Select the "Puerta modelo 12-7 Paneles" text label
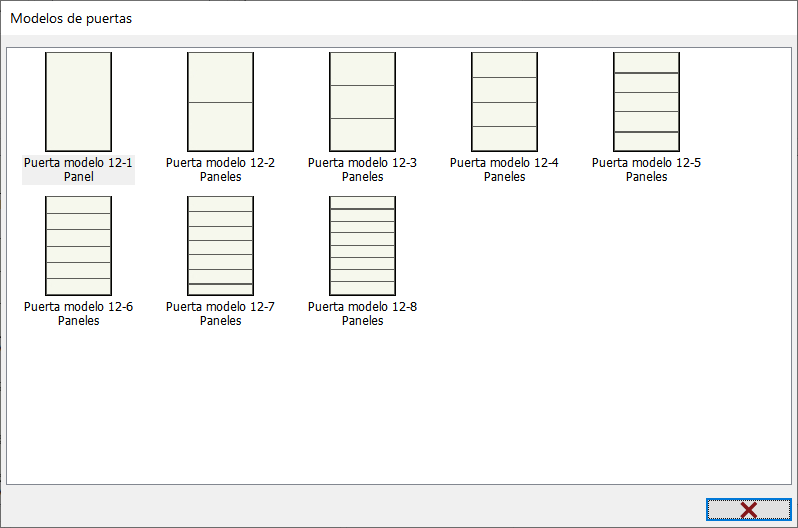This screenshot has height=528, width=798. 220,314
